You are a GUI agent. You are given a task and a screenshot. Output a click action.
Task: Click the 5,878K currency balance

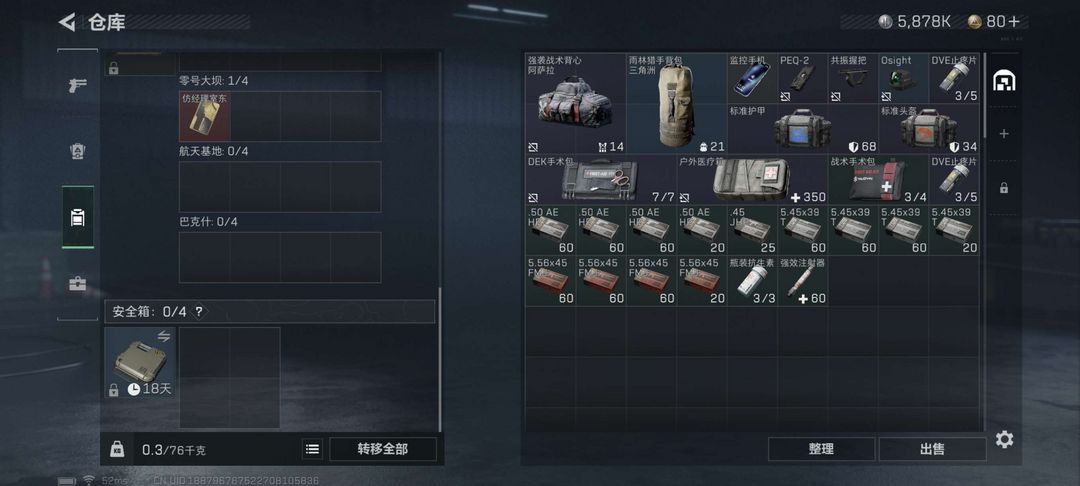coord(915,22)
